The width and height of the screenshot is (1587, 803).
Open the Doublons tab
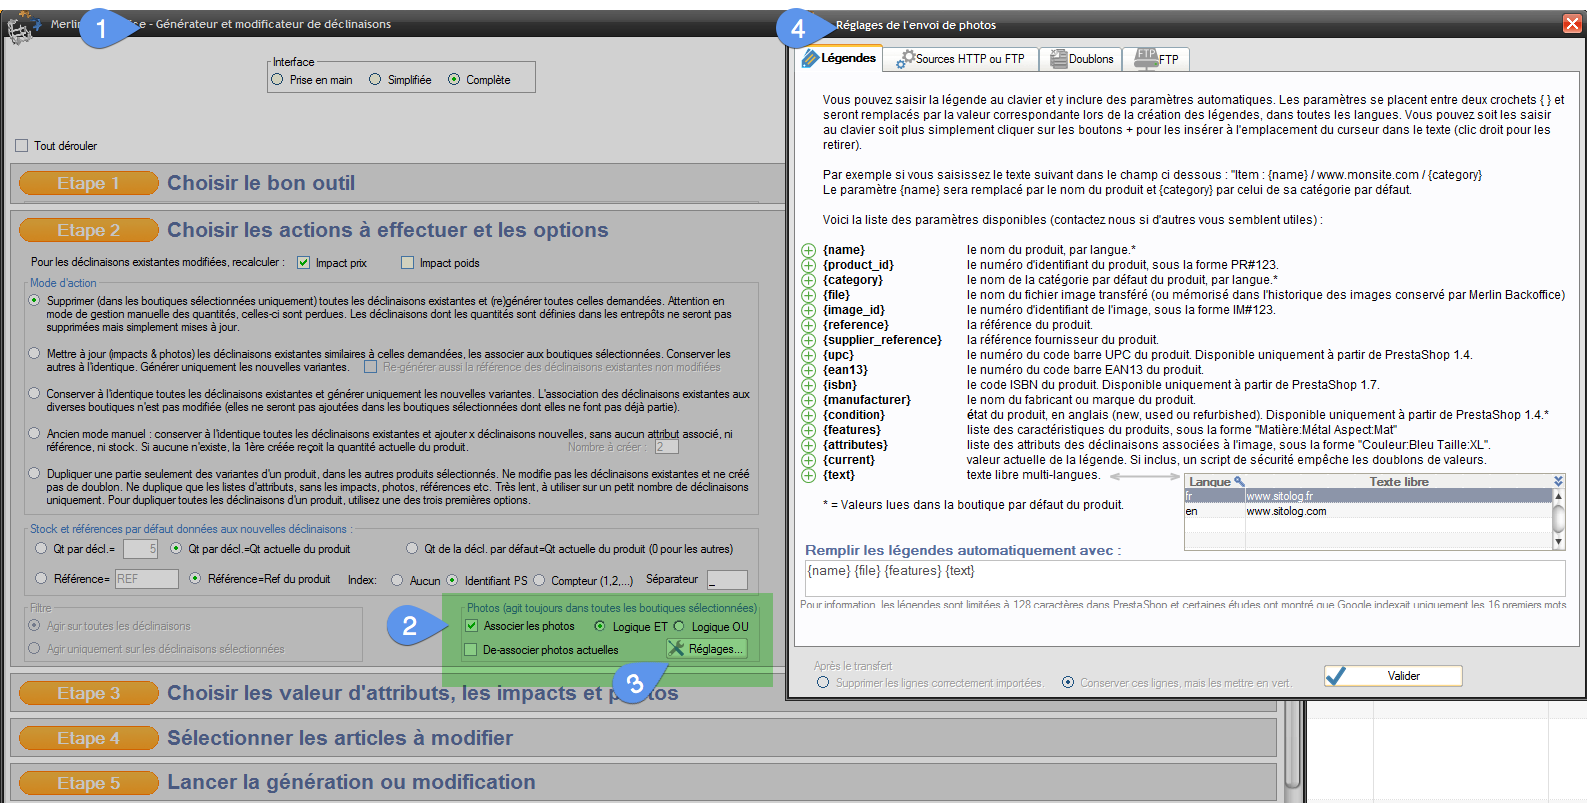coord(1080,59)
